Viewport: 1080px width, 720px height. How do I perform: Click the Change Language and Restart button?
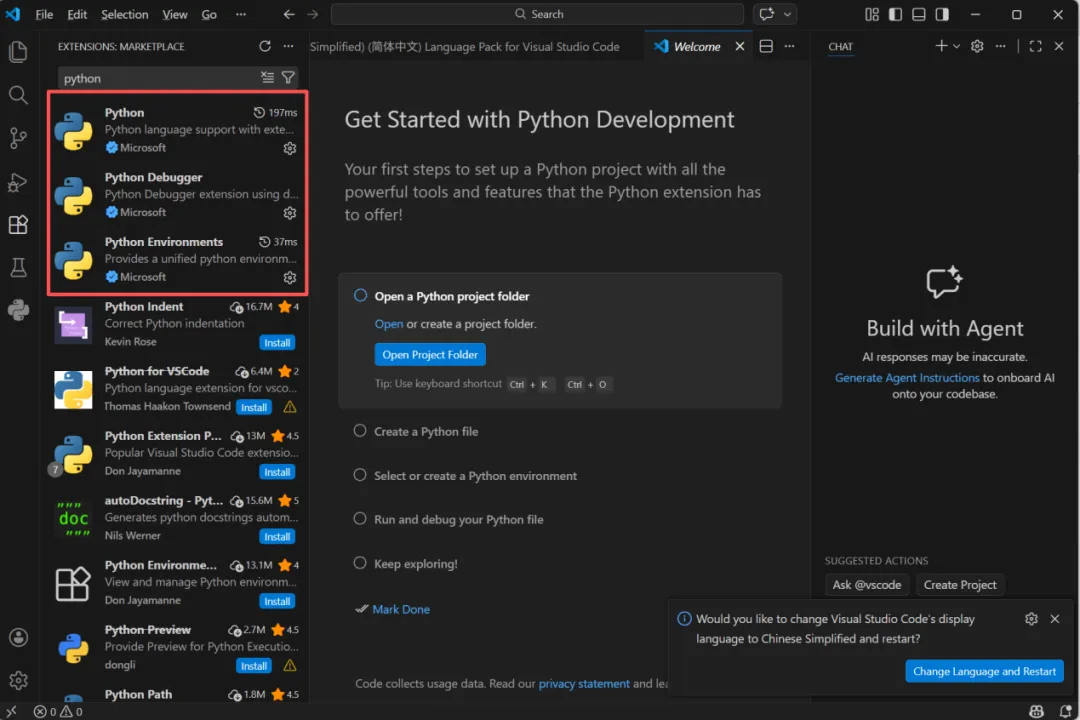[x=984, y=671]
